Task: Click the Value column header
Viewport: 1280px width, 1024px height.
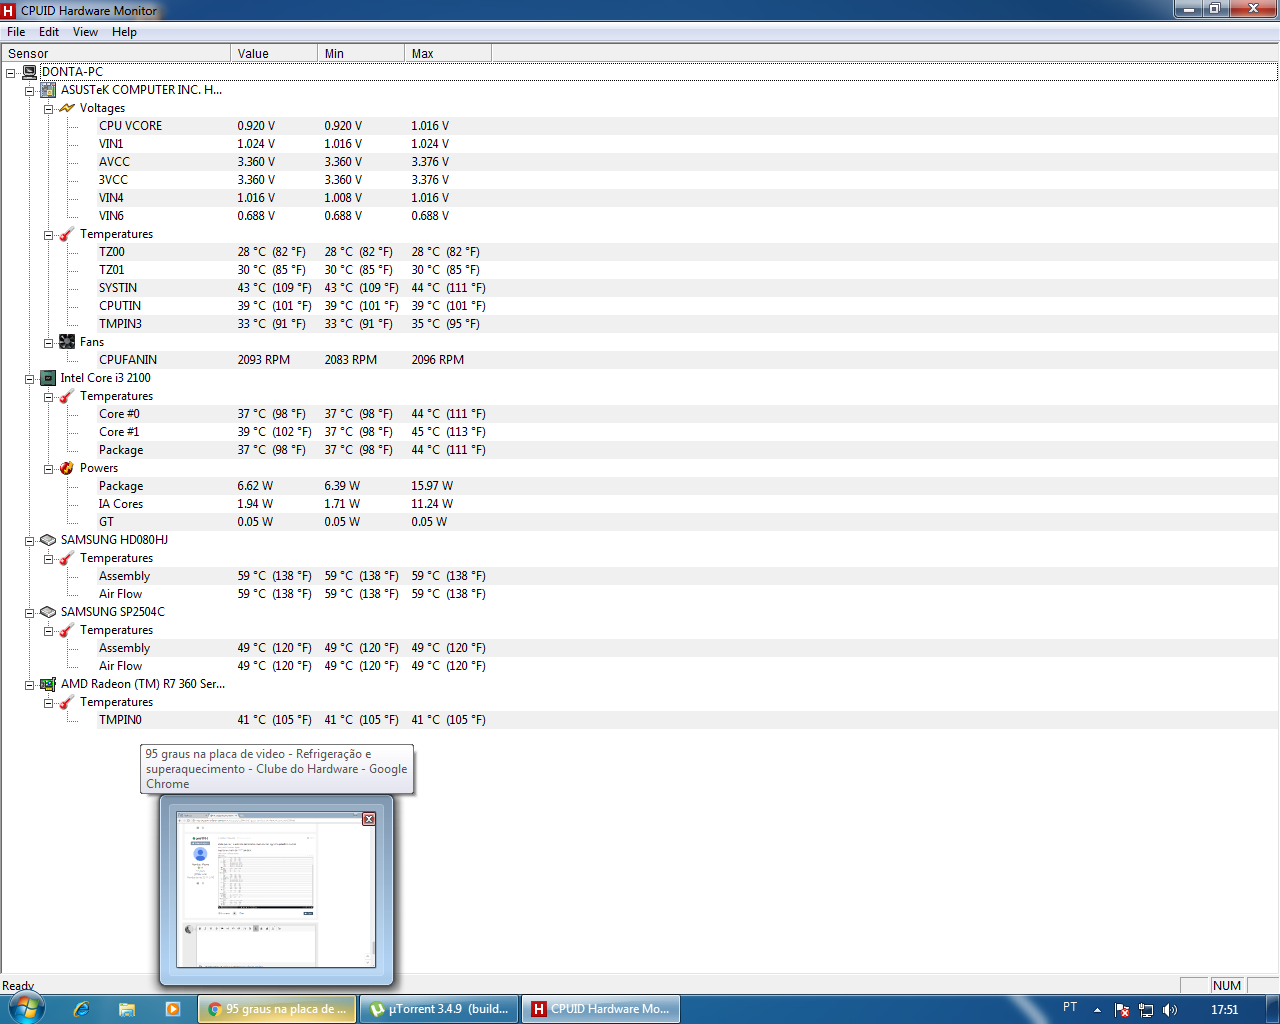Action: point(274,54)
